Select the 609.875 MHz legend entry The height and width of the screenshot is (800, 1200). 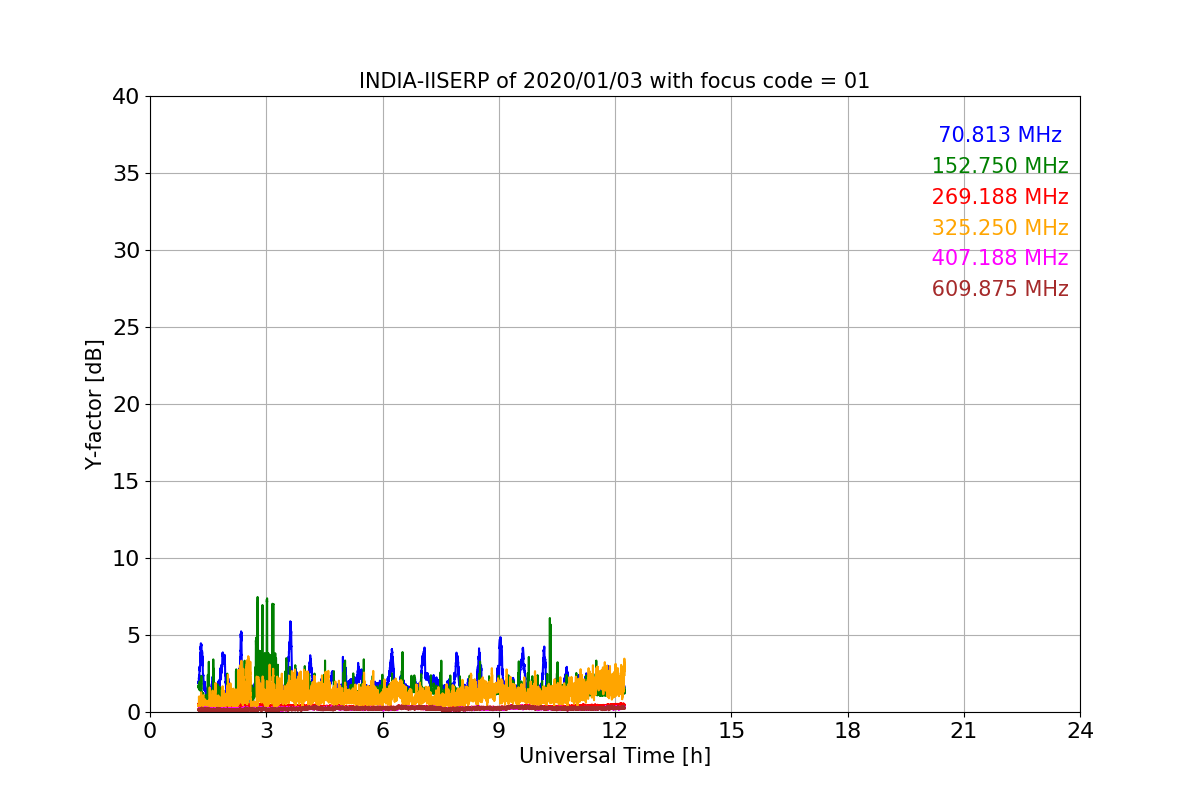tap(1000, 289)
